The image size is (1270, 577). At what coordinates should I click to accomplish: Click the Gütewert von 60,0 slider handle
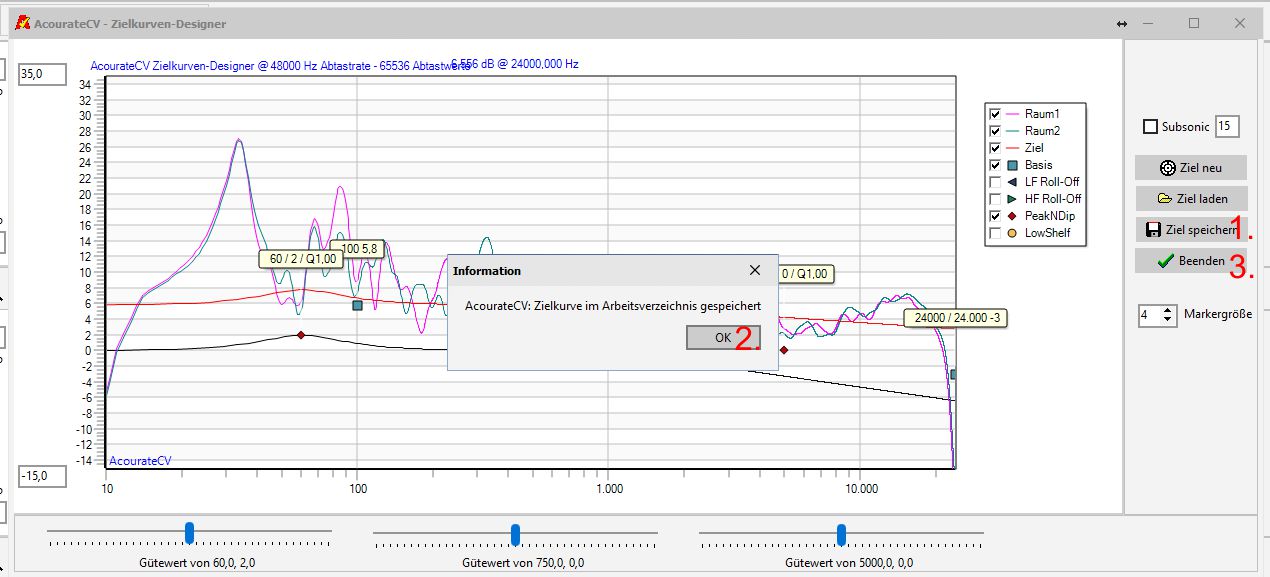click(189, 532)
